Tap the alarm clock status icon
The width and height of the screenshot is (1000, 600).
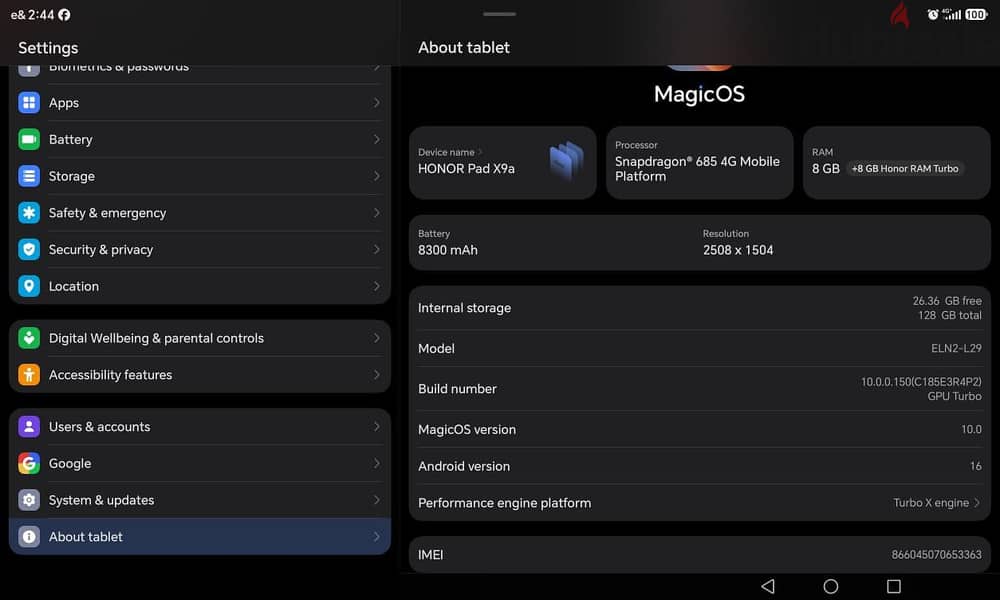[x=932, y=14]
